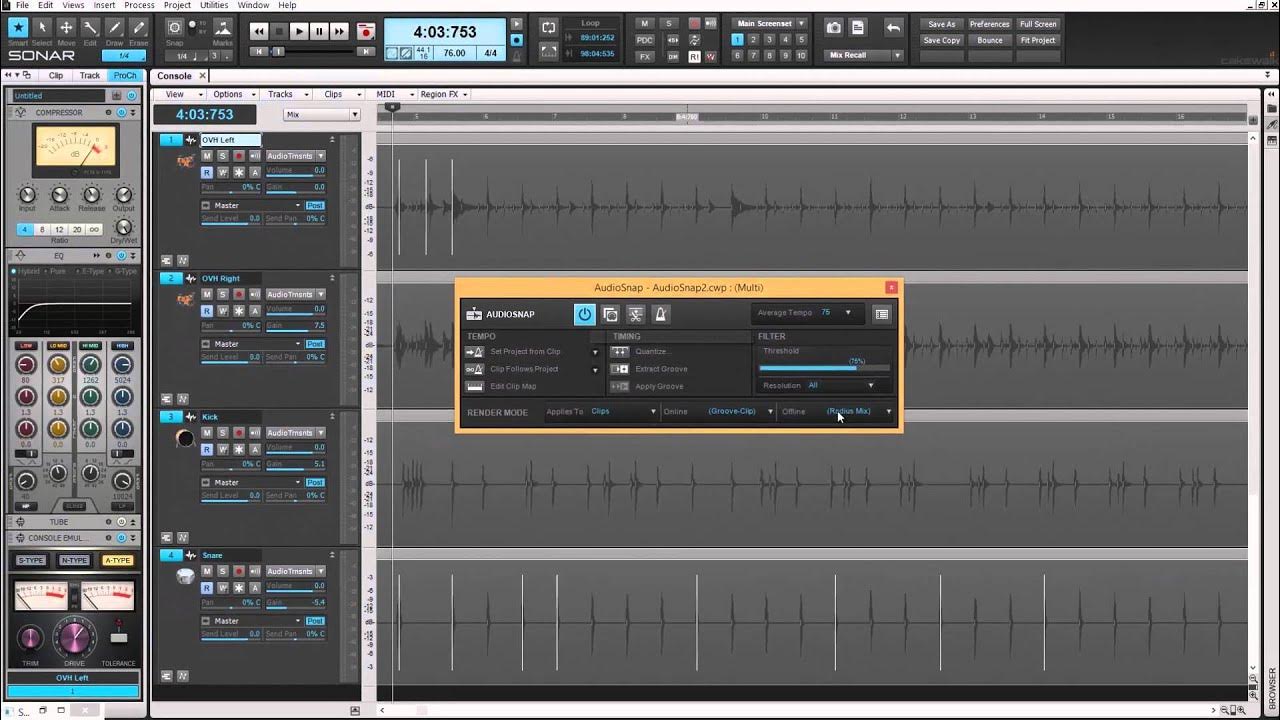The height and width of the screenshot is (720, 1280).
Task: Open the Process menu
Action: (x=139, y=5)
